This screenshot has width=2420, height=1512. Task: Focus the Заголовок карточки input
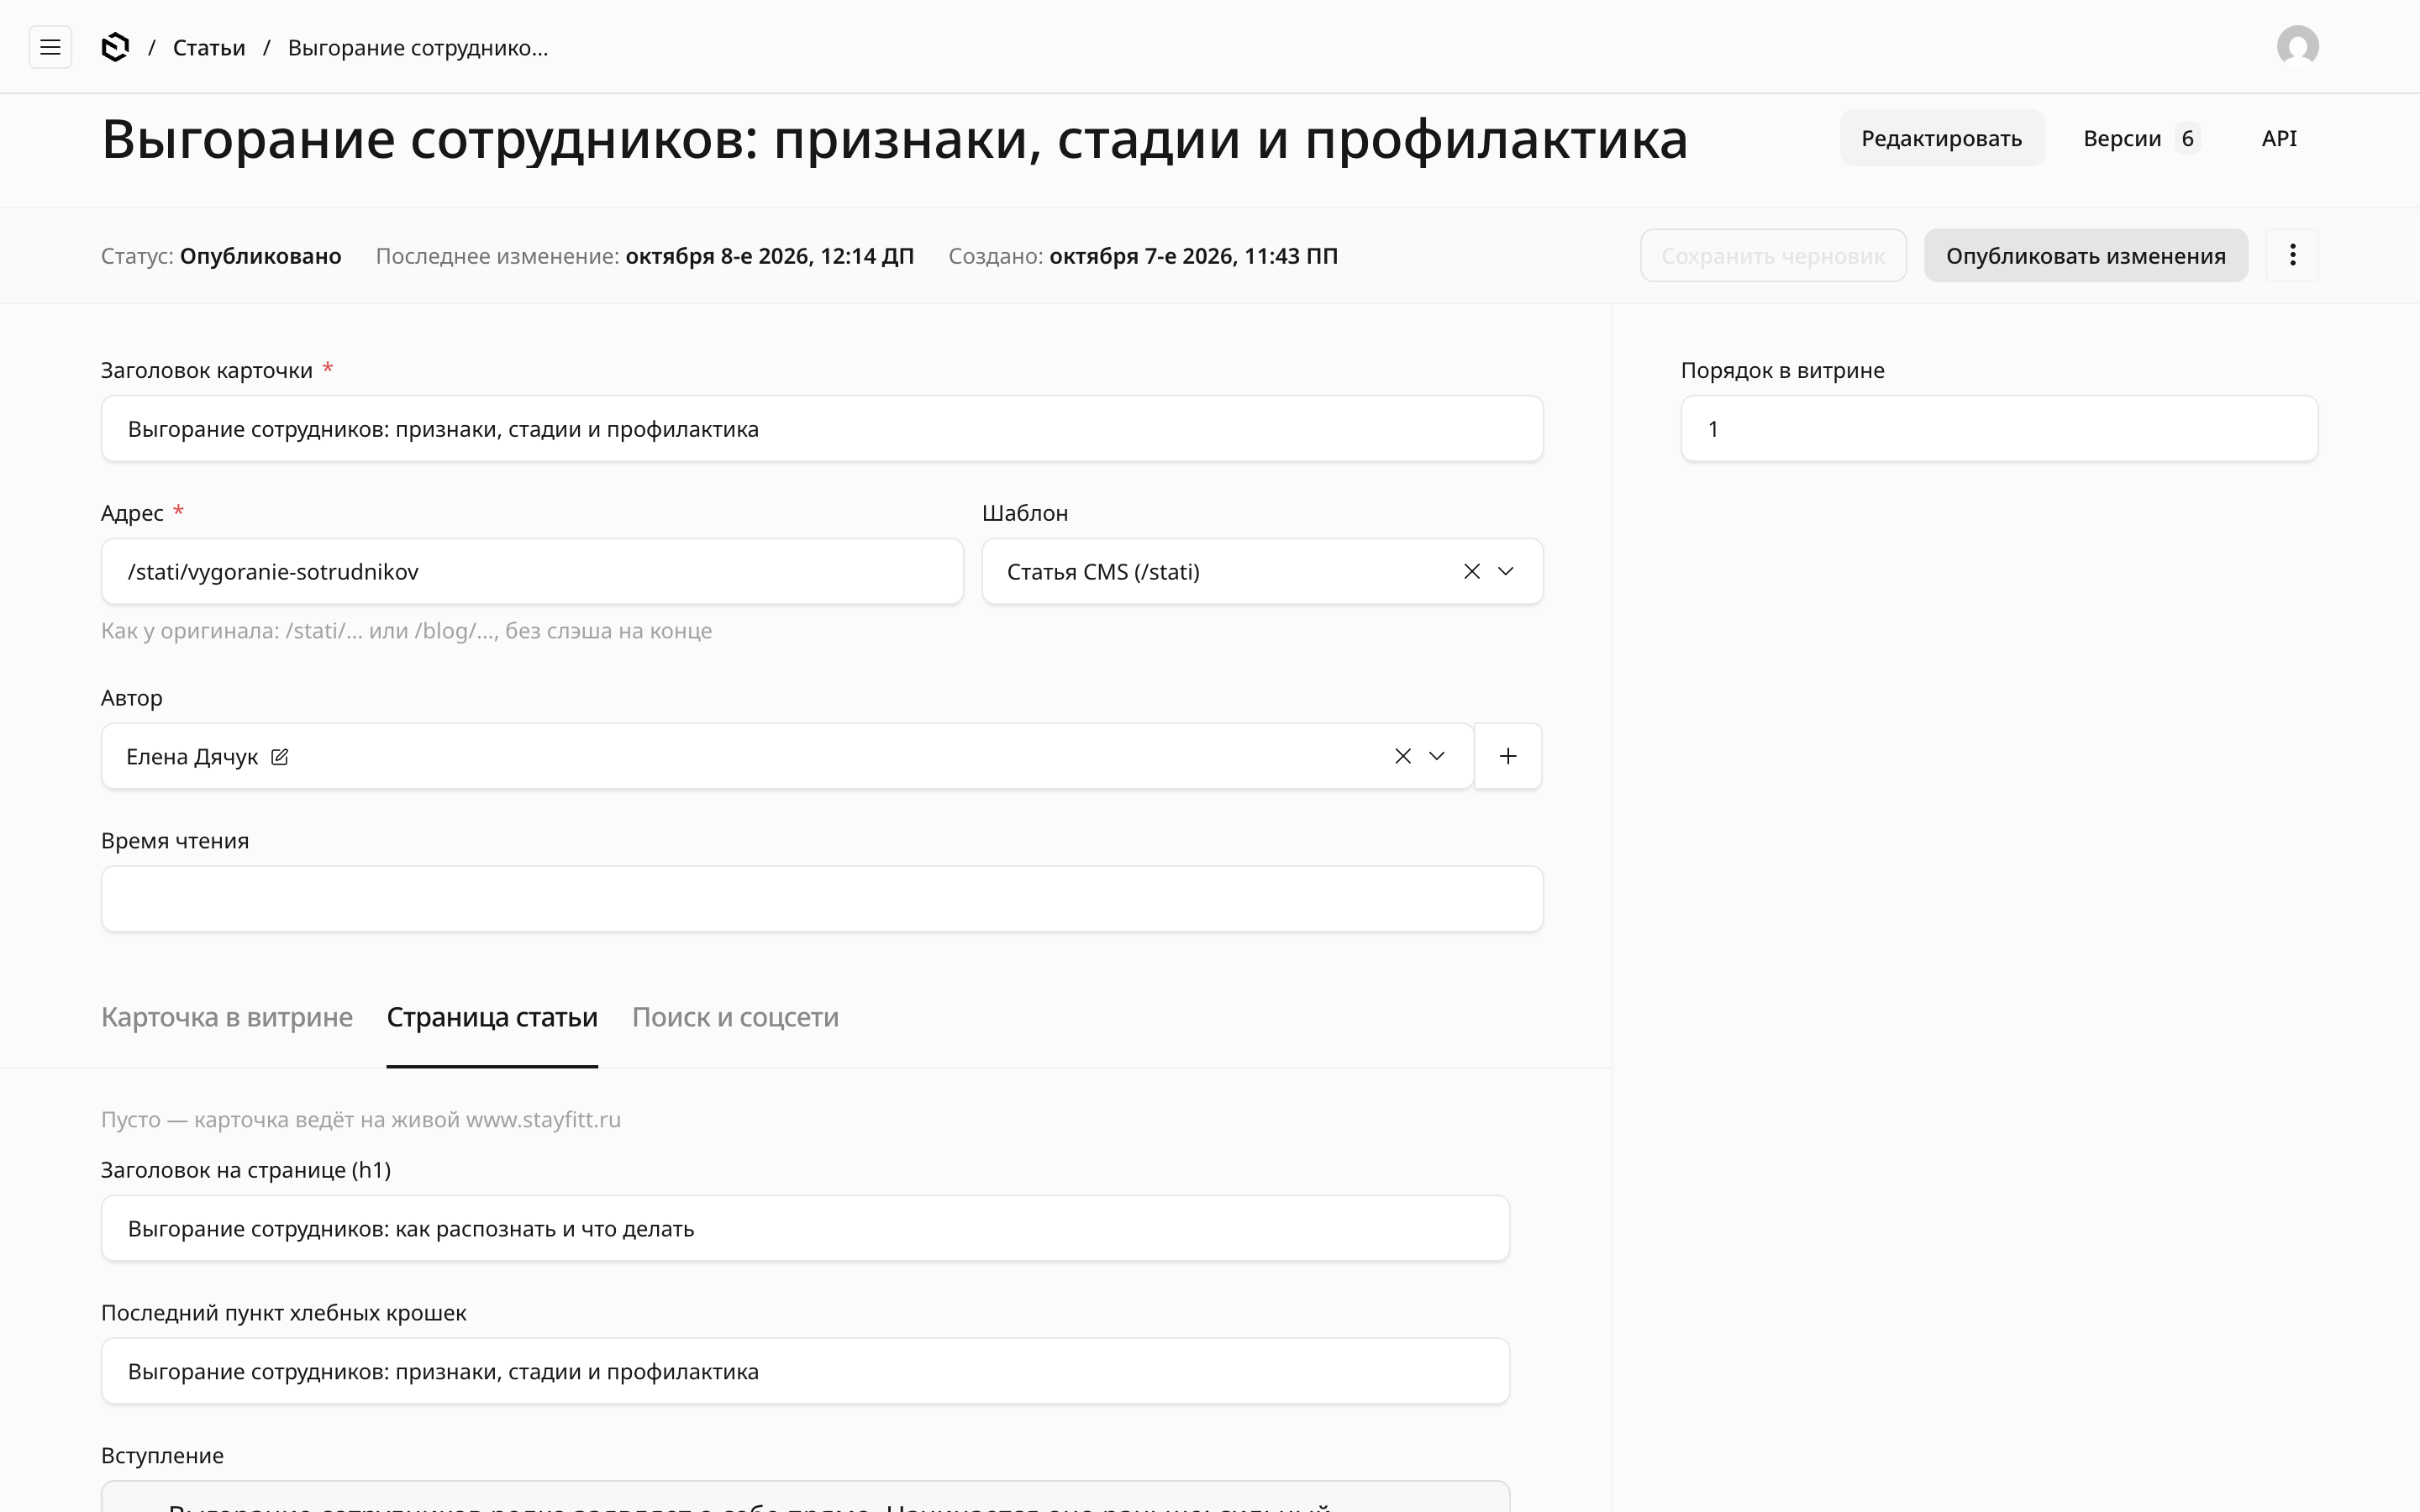(822, 429)
